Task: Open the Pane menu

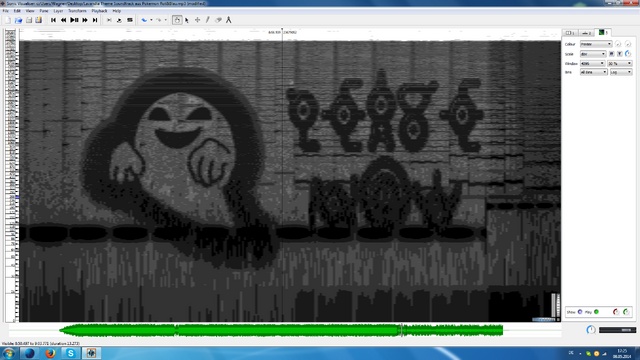Action: tap(44, 11)
